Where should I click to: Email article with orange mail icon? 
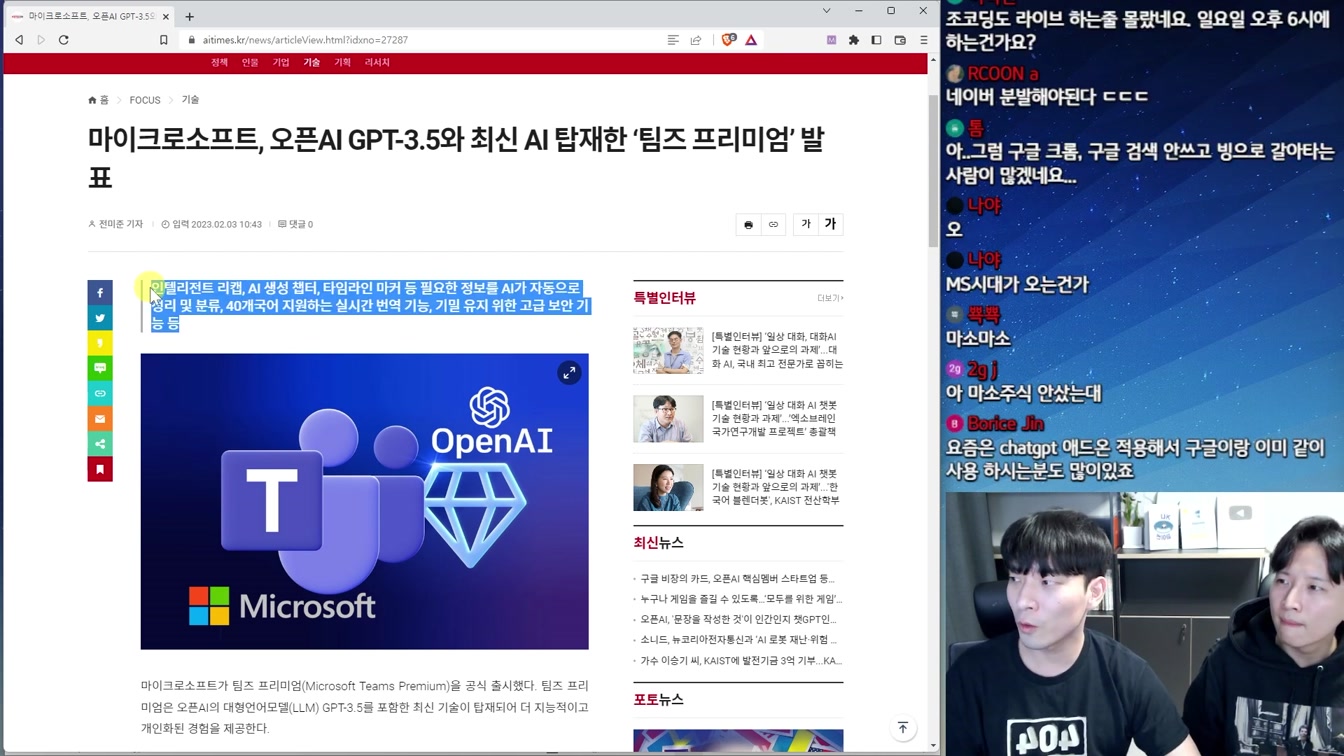[x=100, y=418]
